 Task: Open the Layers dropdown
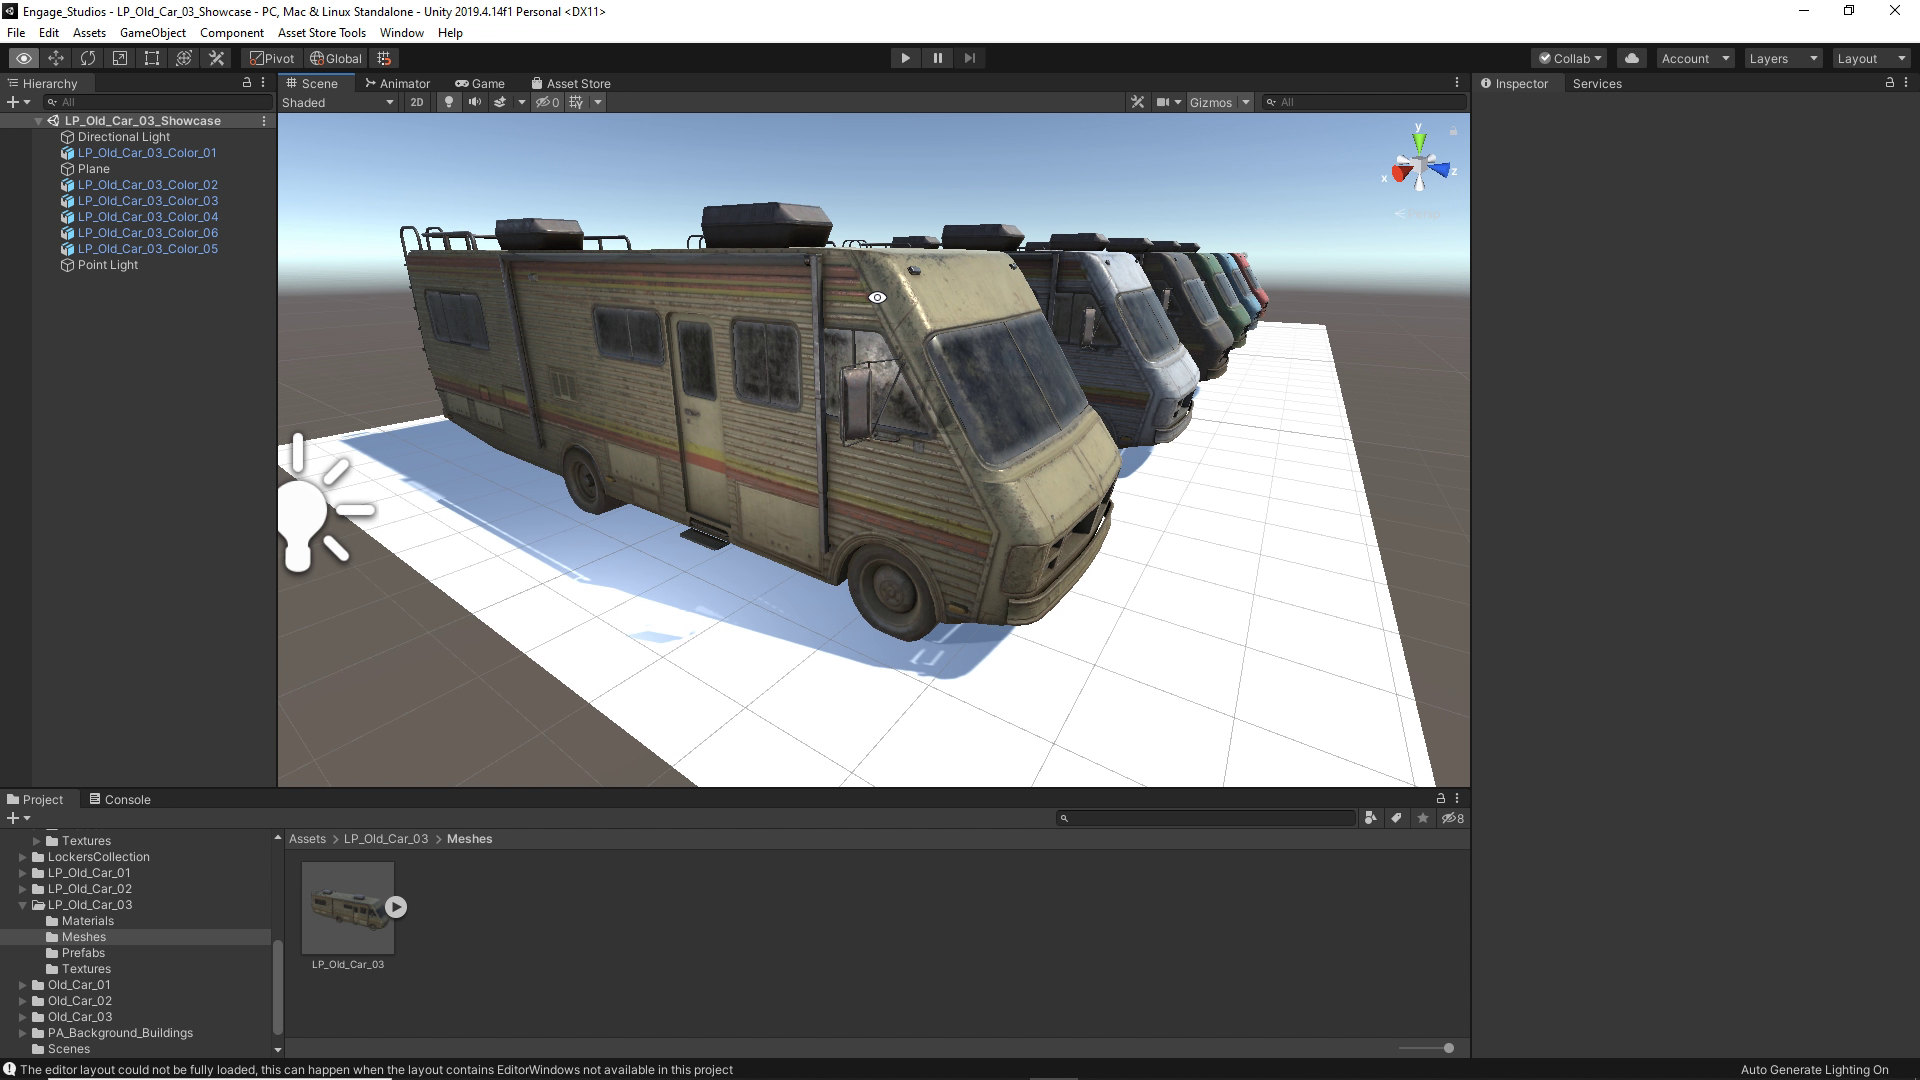tap(1783, 58)
